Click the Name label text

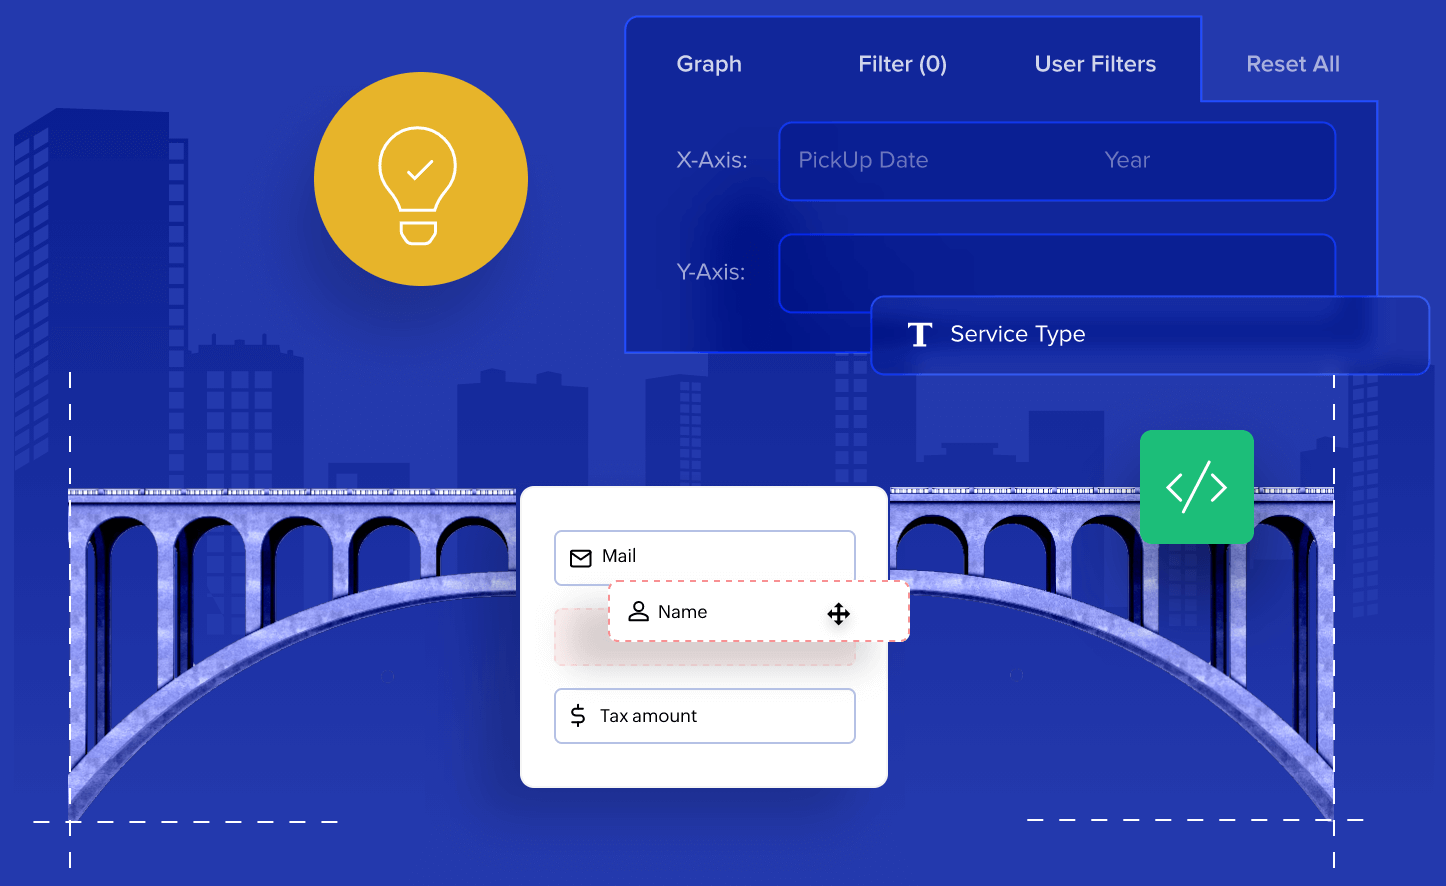pos(682,612)
